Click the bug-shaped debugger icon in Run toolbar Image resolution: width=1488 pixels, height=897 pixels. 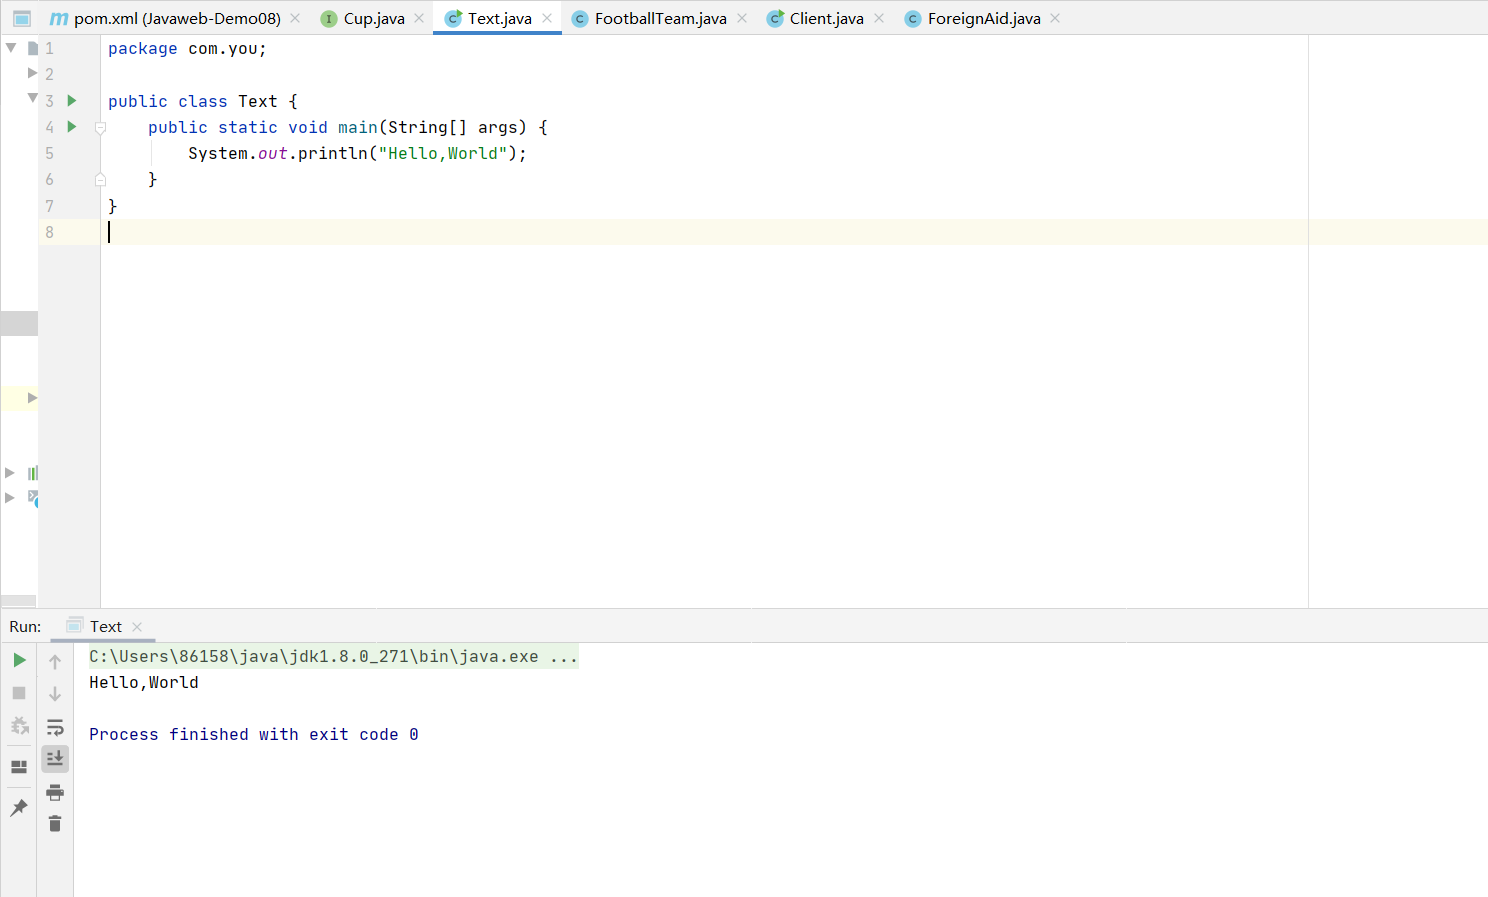(19, 726)
